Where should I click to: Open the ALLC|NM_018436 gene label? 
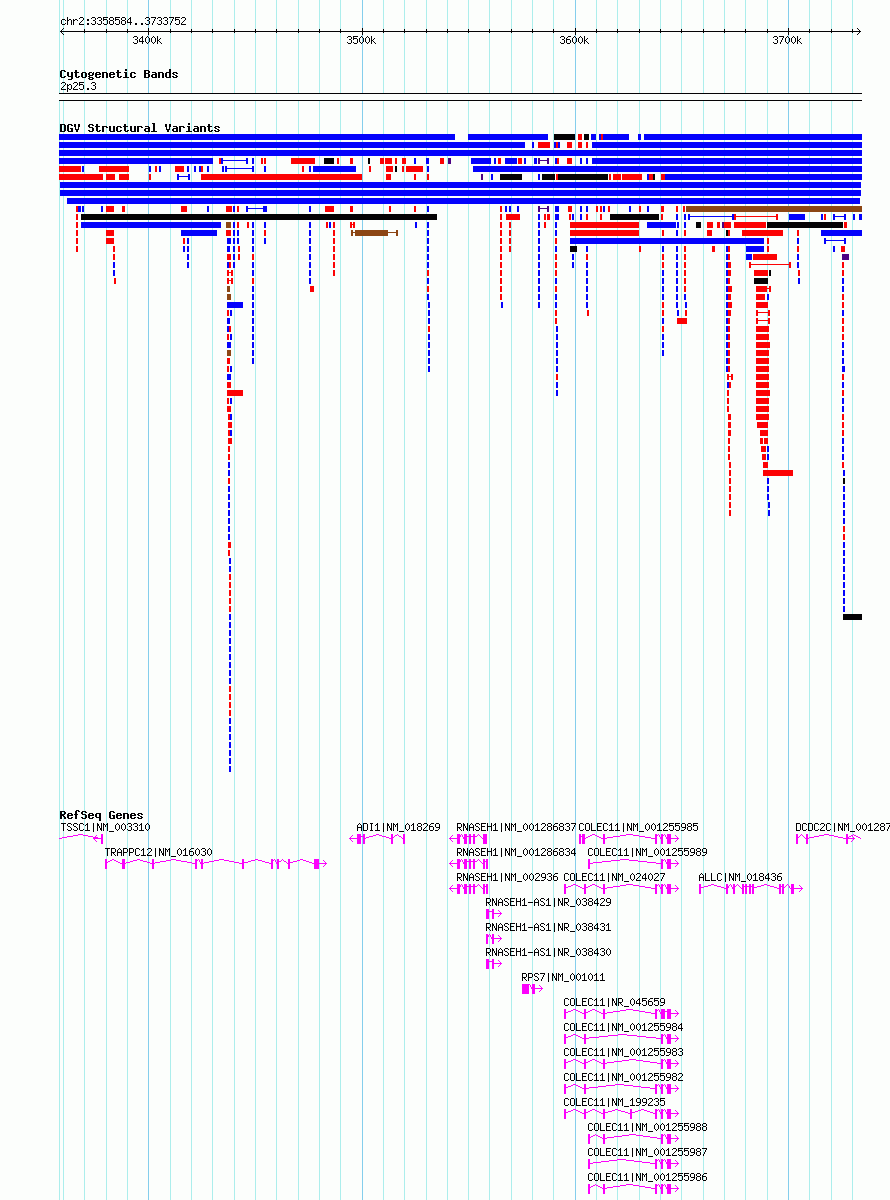(x=740, y=877)
